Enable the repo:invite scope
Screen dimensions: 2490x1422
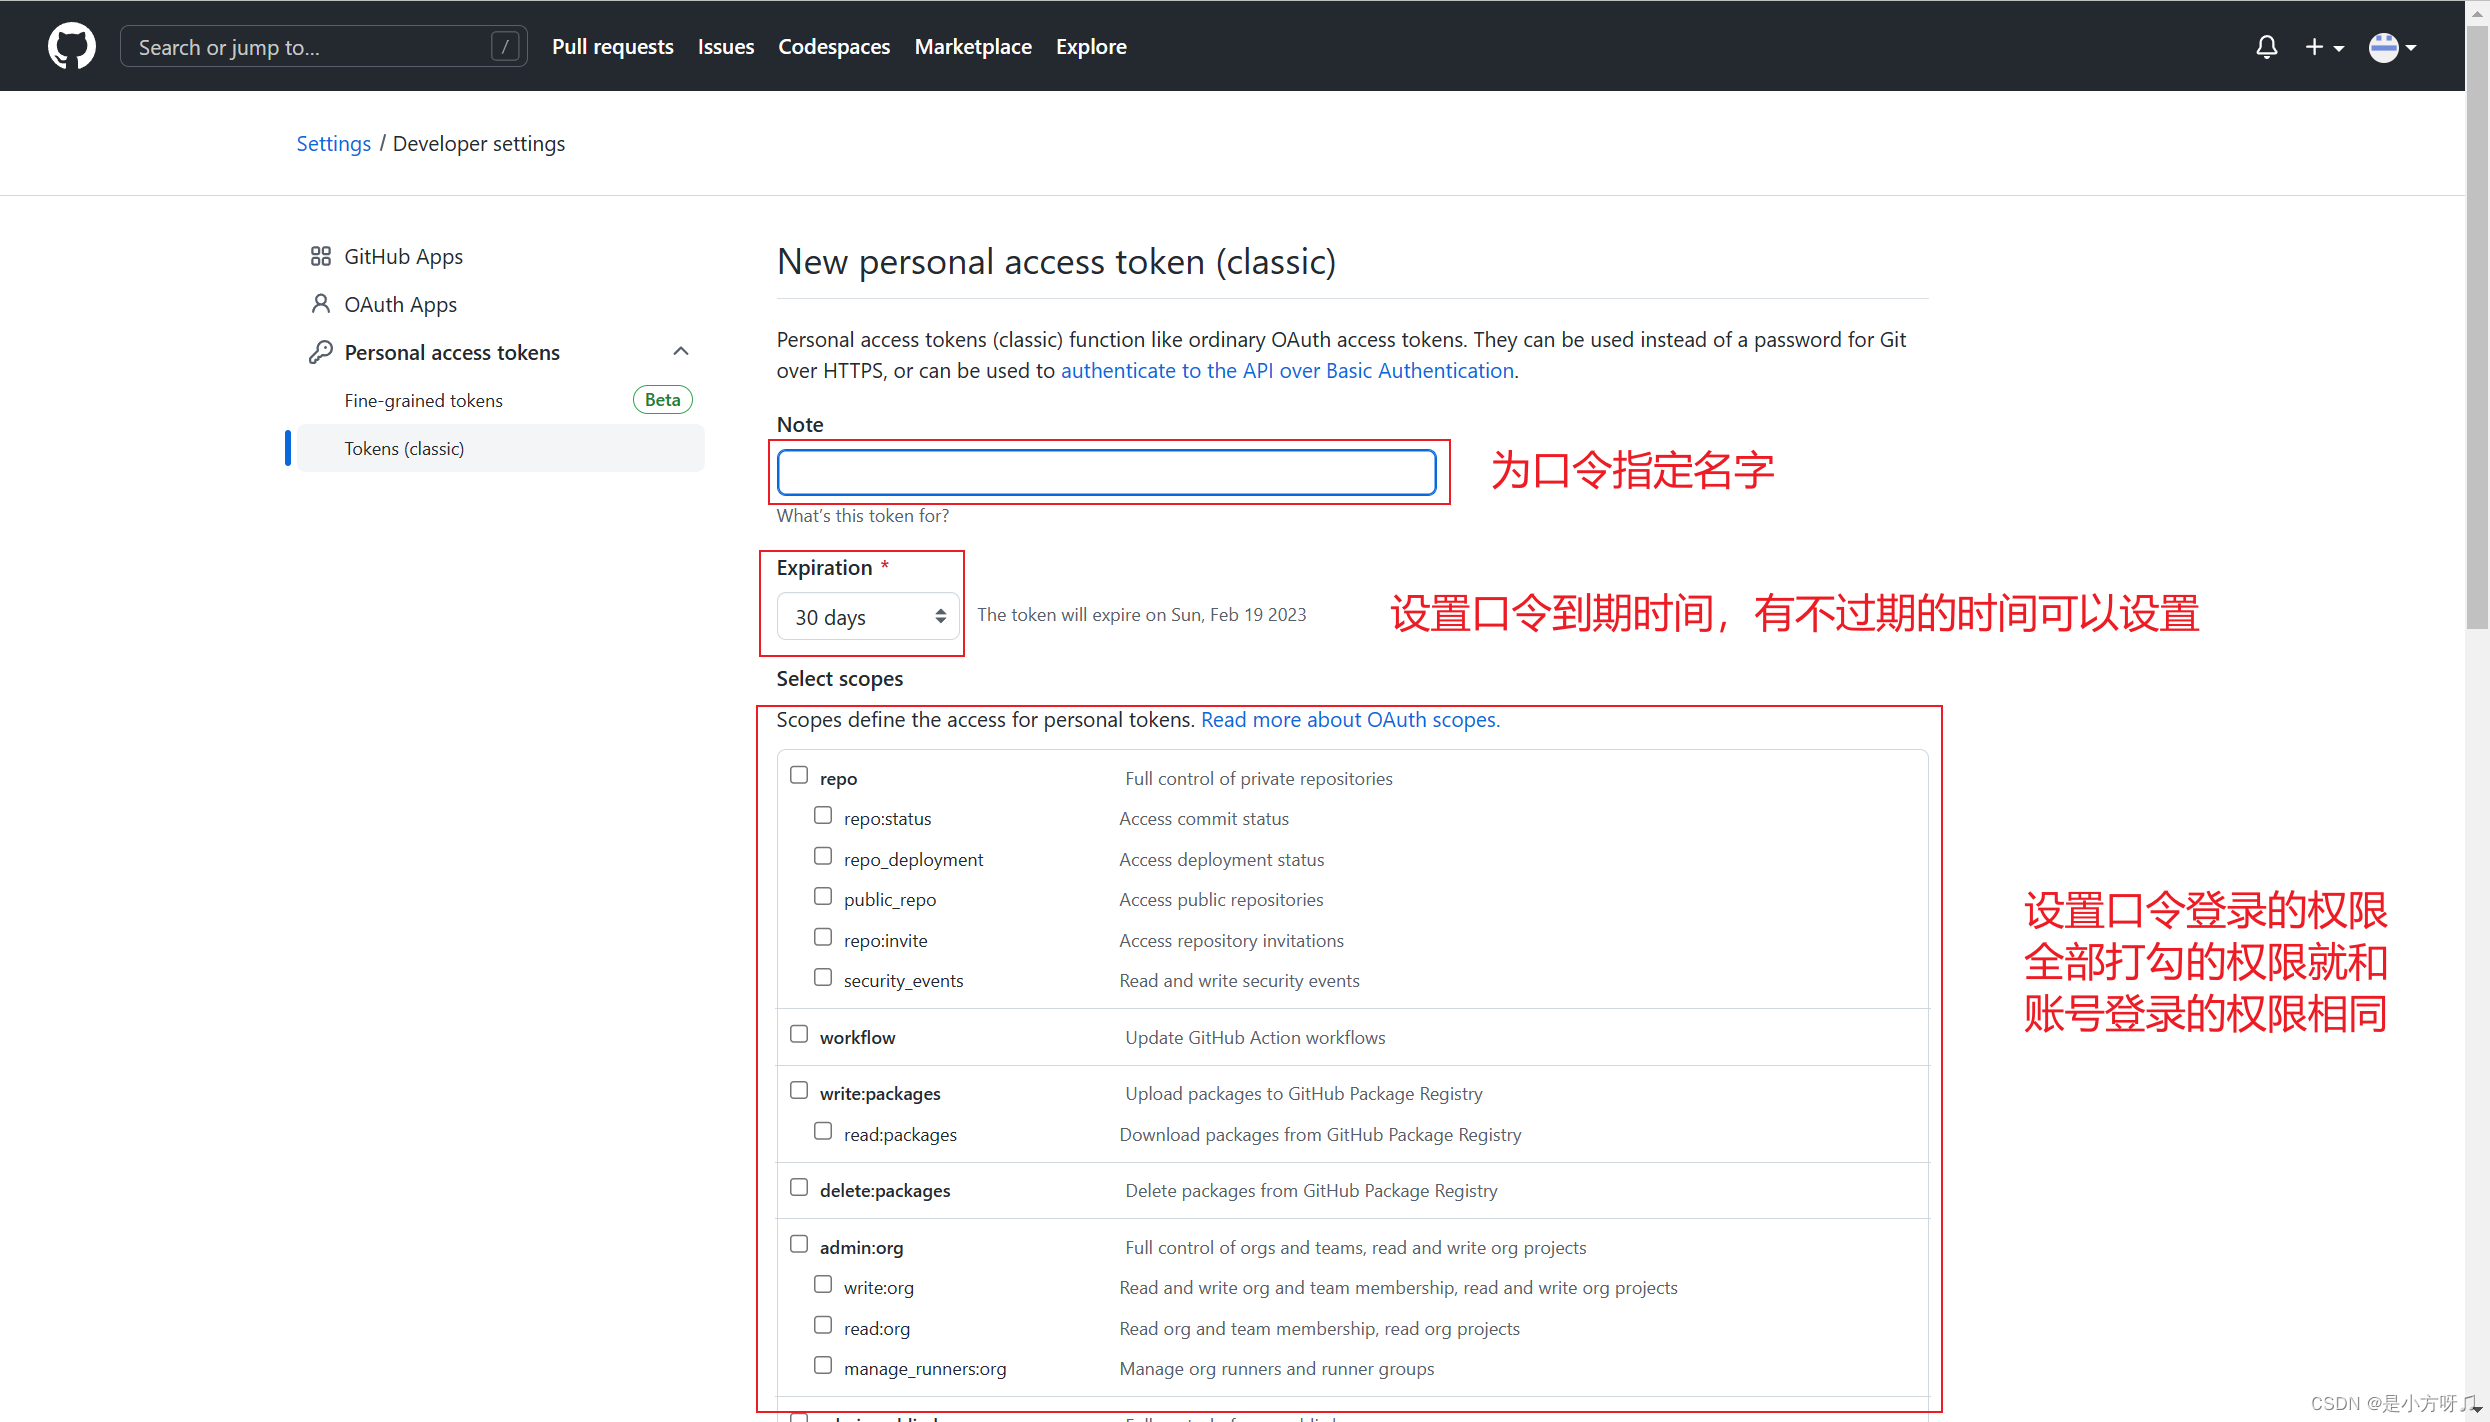[823, 937]
